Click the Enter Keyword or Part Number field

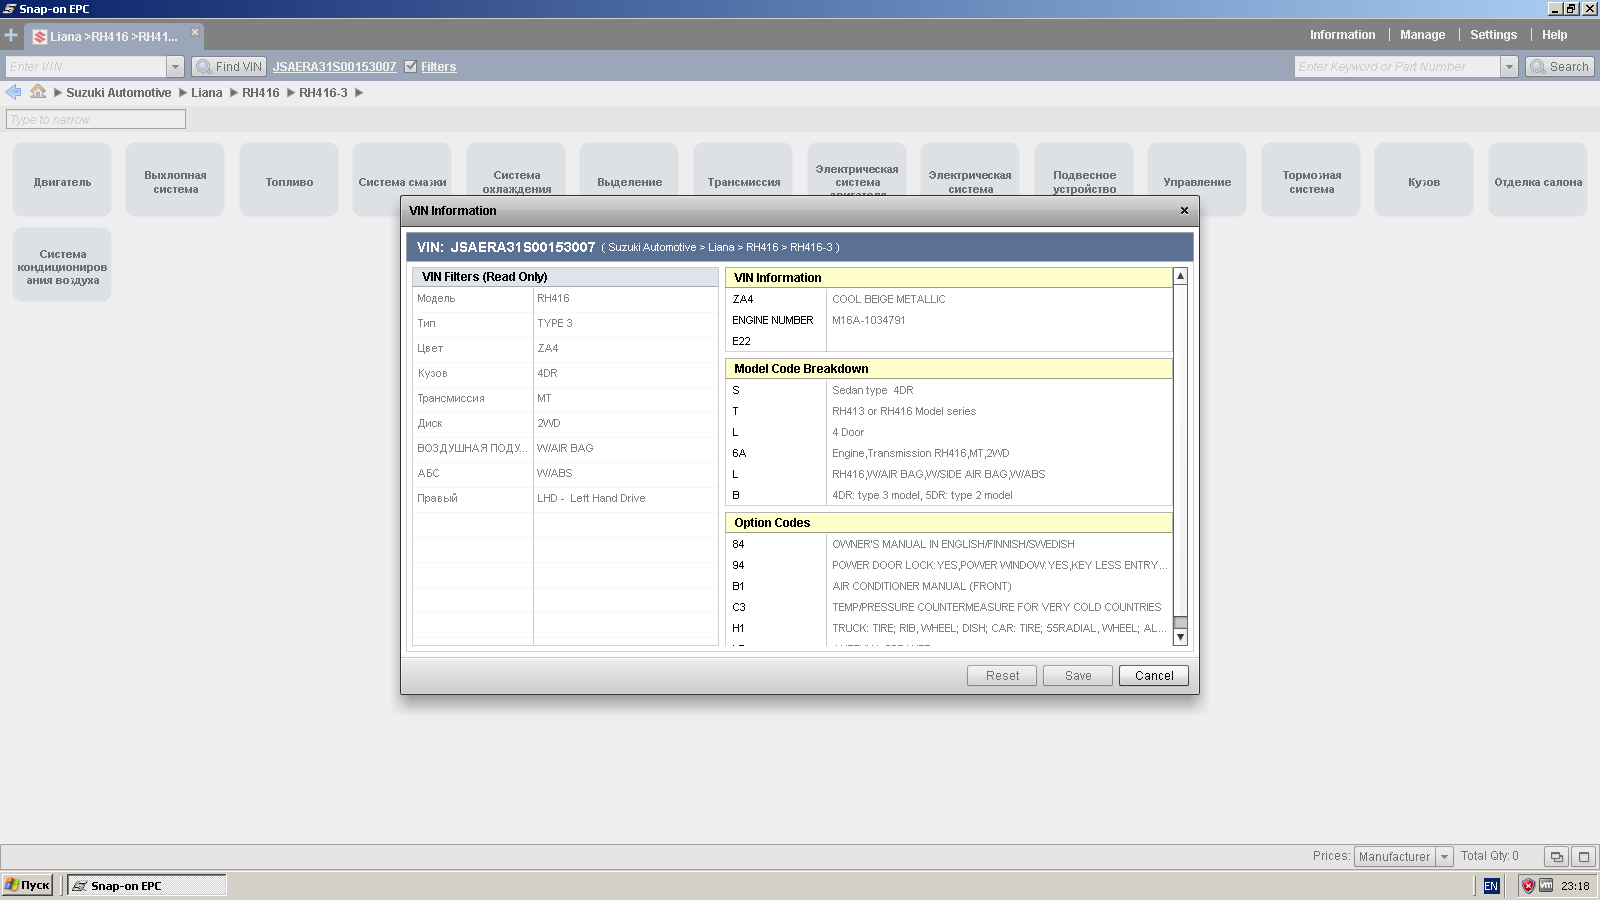click(1397, 66)
